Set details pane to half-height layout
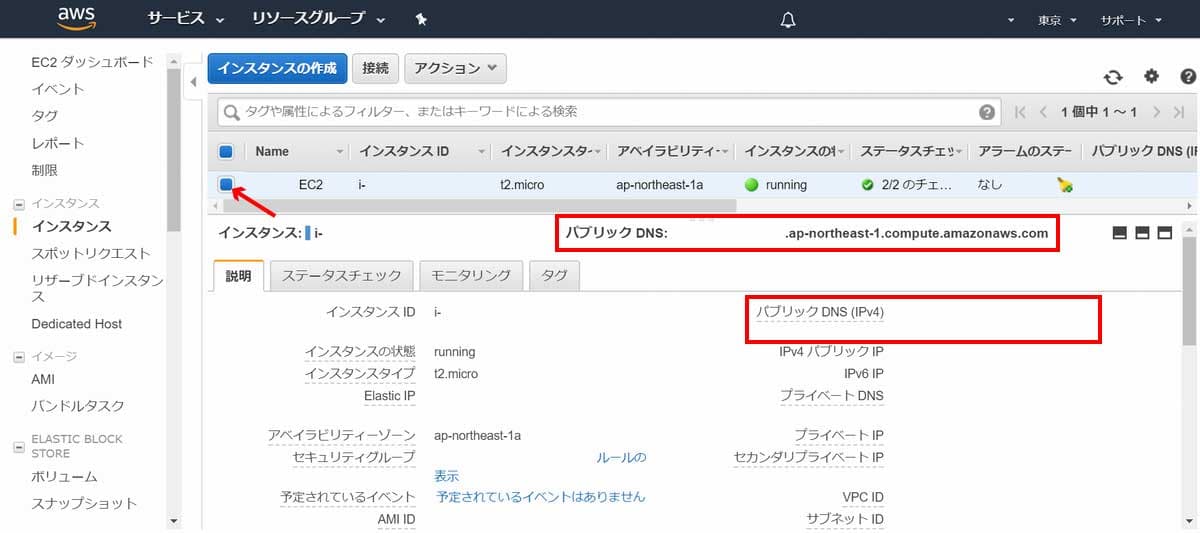 1142,233
